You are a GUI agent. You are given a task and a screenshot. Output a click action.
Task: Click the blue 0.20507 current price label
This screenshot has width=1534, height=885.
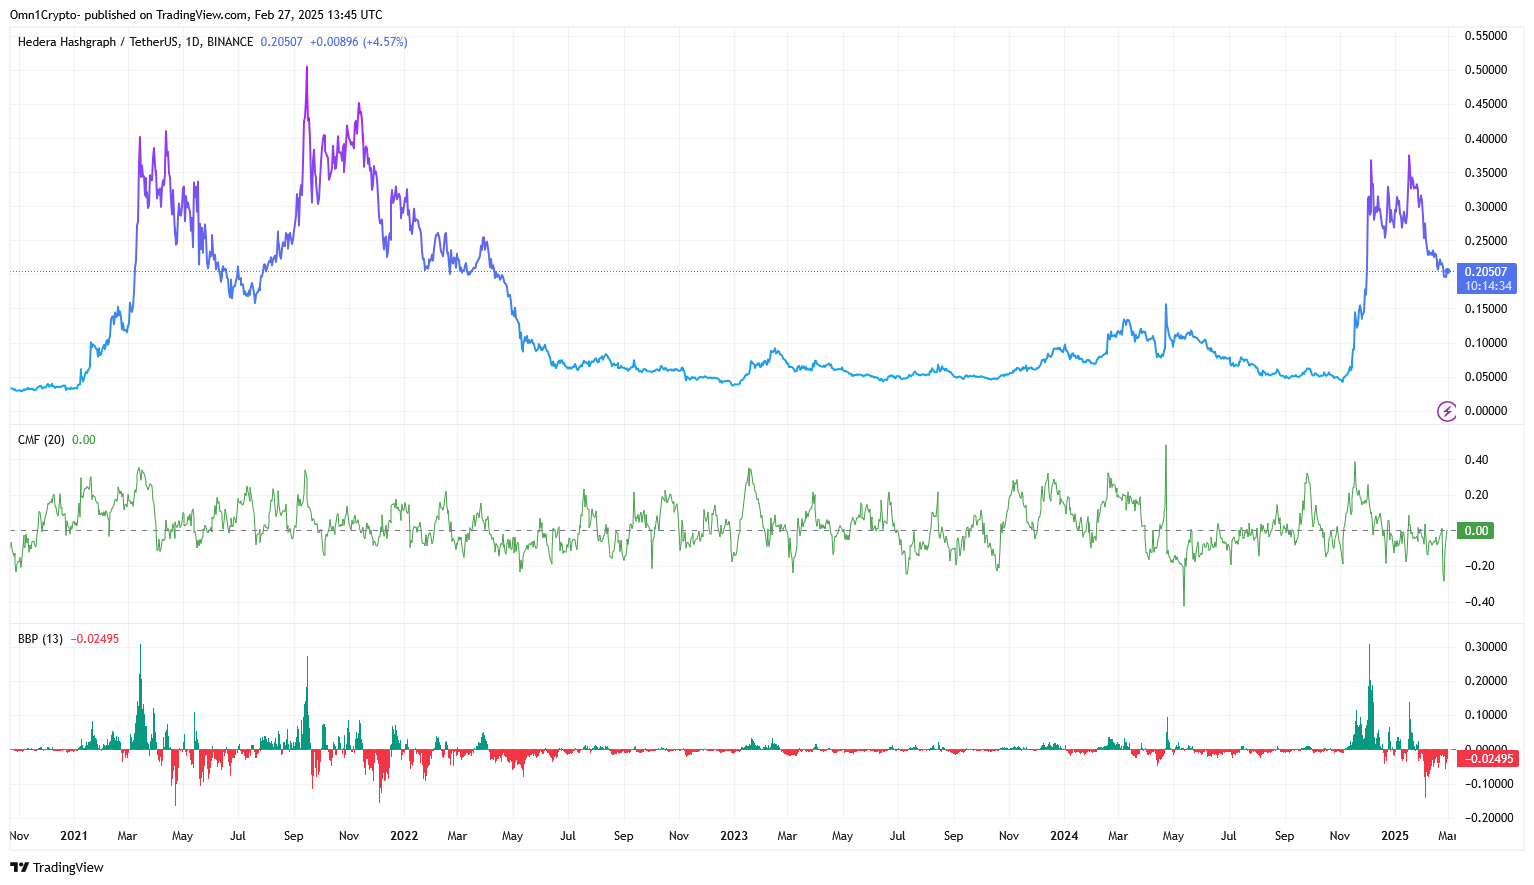(1488, 271)
